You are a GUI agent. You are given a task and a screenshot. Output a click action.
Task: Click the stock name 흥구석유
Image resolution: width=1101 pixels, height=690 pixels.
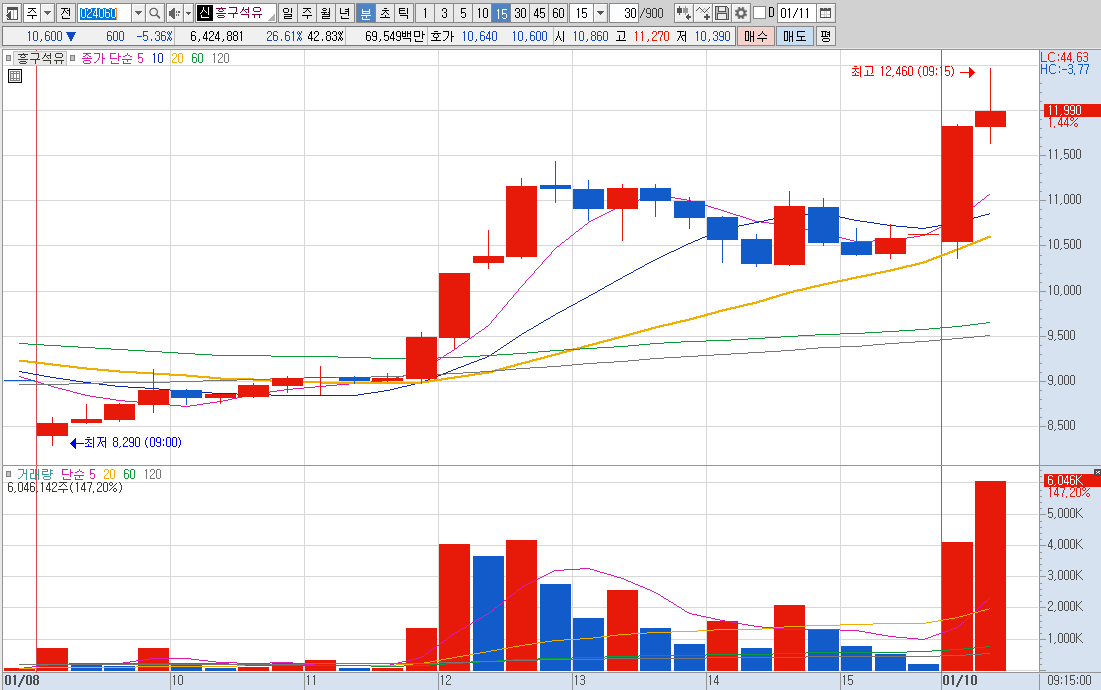(x=239, y=13)
